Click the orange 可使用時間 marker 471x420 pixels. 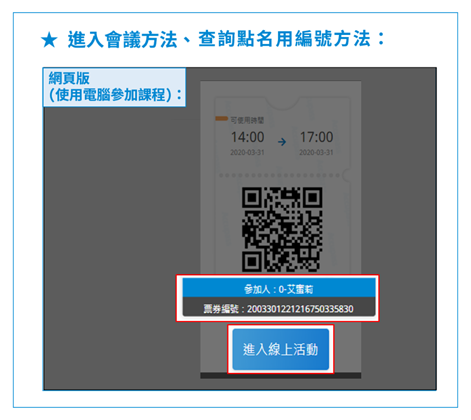(221, 118)
